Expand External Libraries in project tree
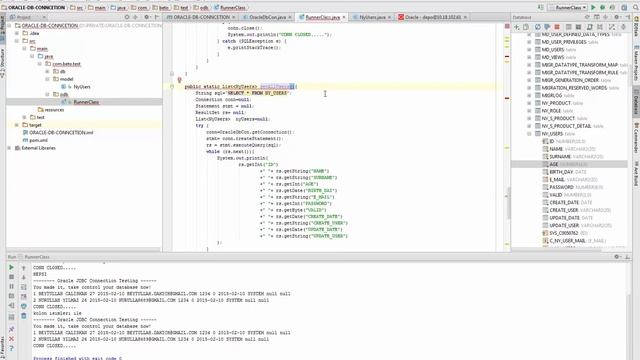 tap(9, 148)
